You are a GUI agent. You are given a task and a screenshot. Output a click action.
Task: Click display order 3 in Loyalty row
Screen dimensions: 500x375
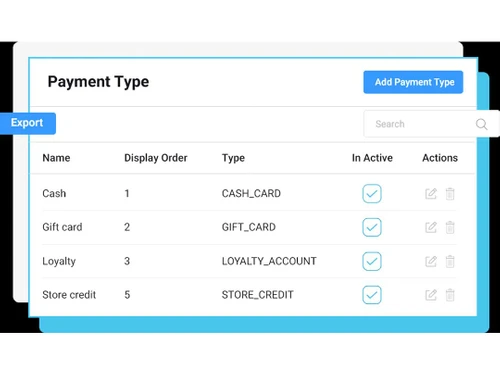point(127,261)
